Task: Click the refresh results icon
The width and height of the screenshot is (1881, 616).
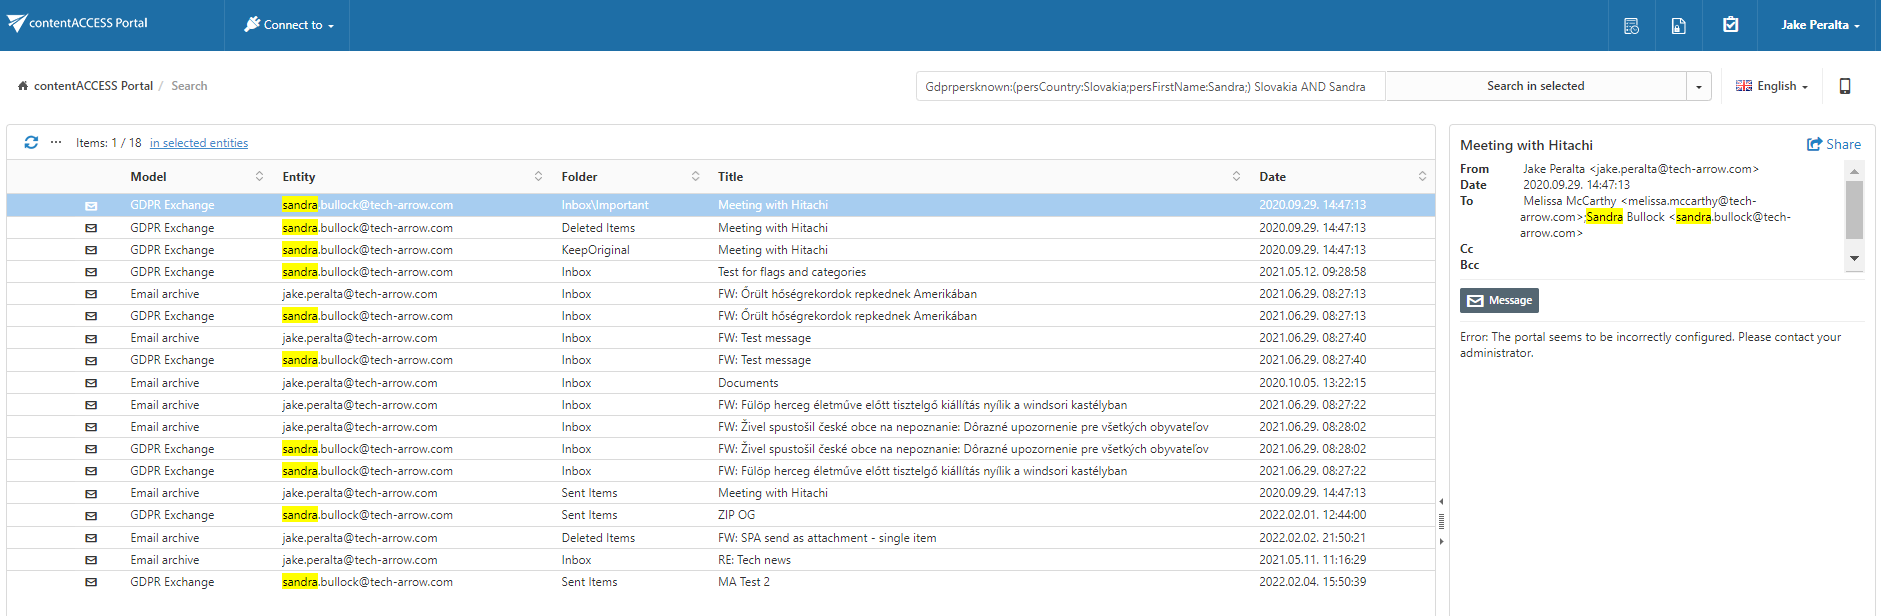Action: (x=31, y=142)
